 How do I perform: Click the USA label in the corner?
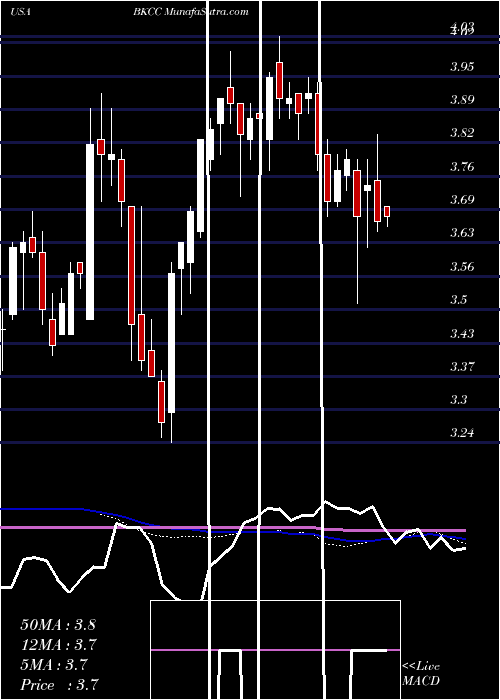coord(20,12)
